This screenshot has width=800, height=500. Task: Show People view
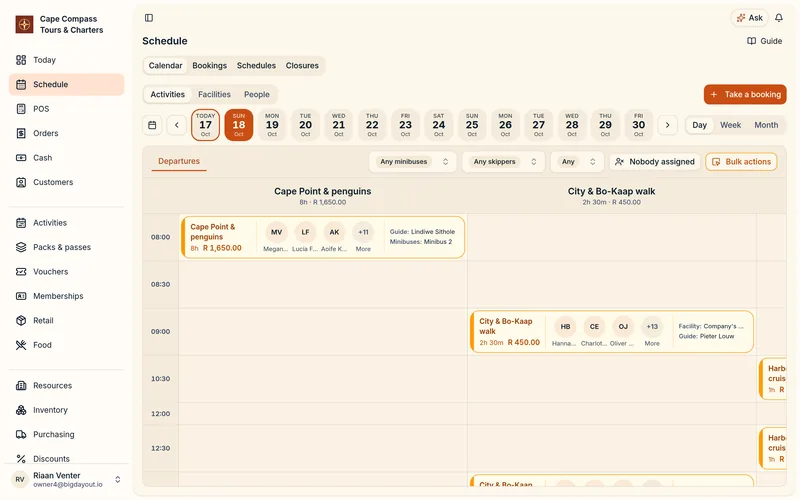[257, 94]
